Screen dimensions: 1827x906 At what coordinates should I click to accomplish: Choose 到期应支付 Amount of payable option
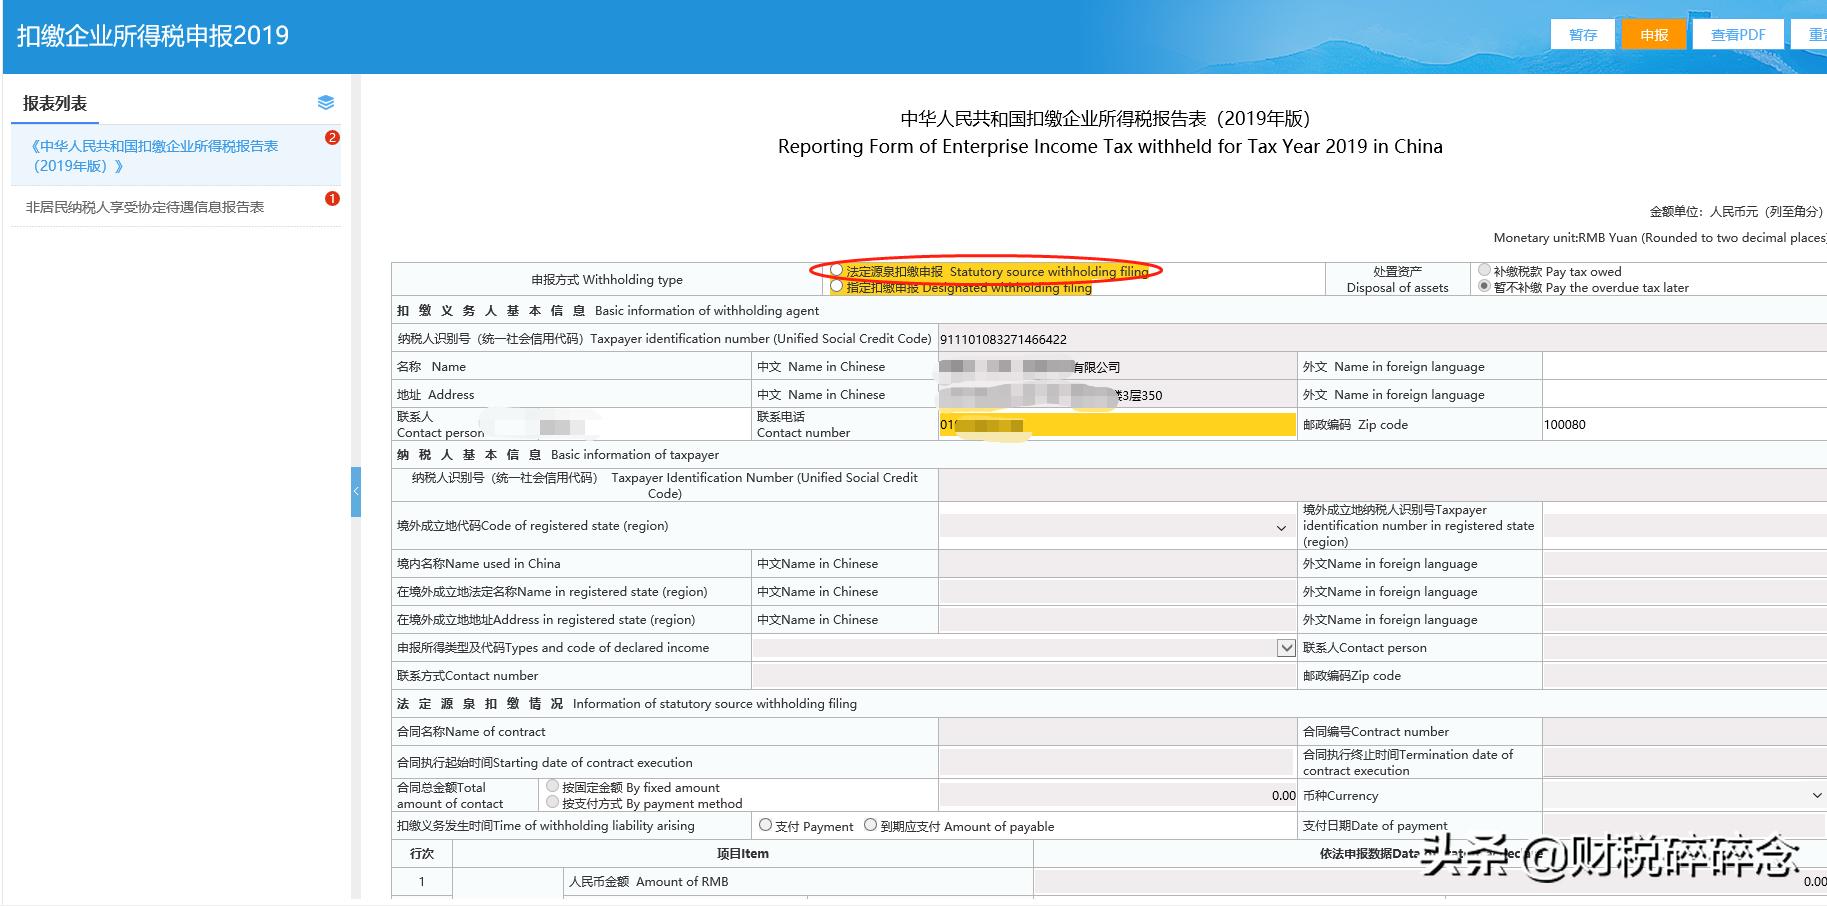[871, 825]
